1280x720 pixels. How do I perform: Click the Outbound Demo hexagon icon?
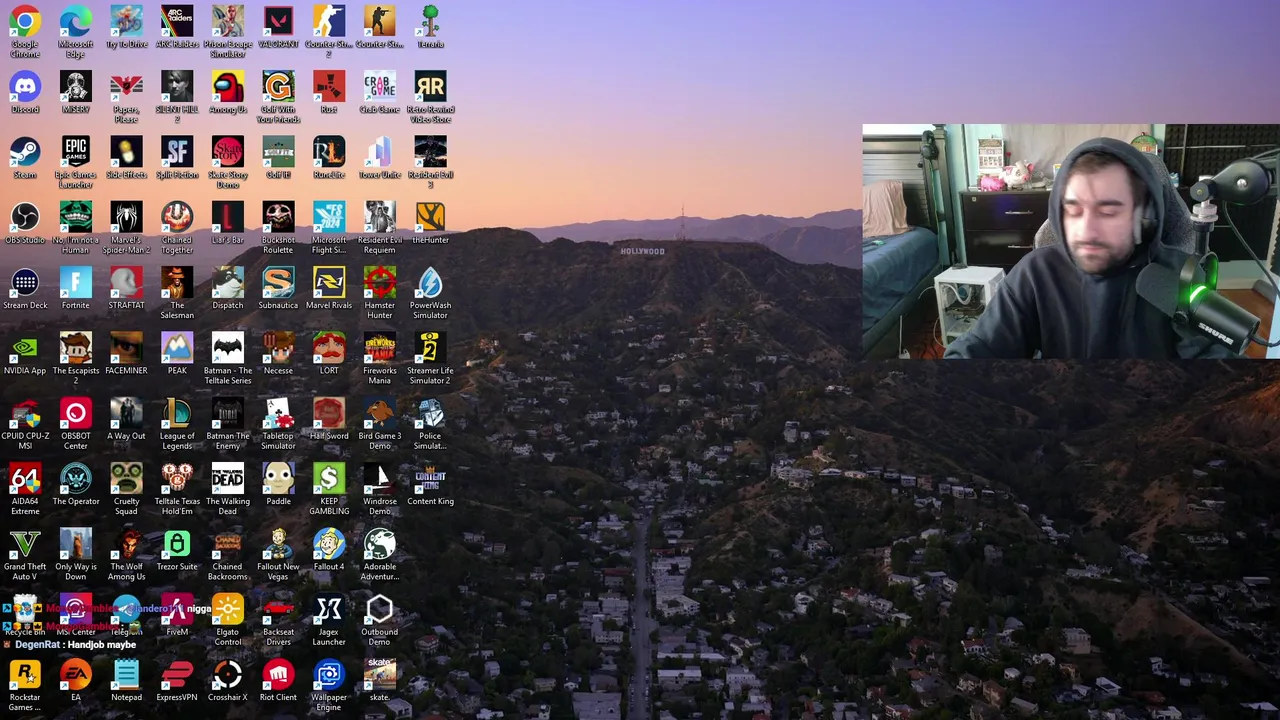tap(380, 609)
